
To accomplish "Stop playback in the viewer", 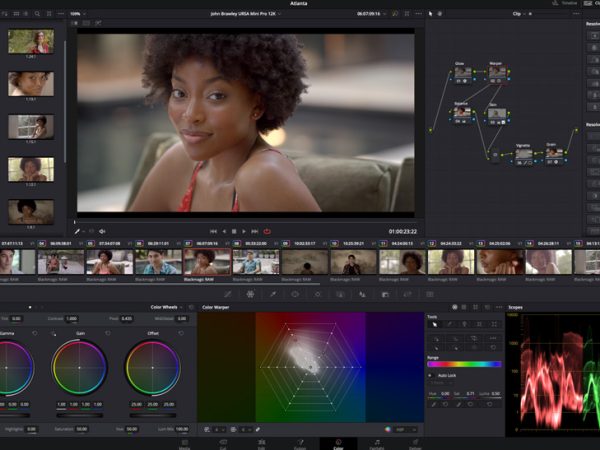I will pos(234,232).
